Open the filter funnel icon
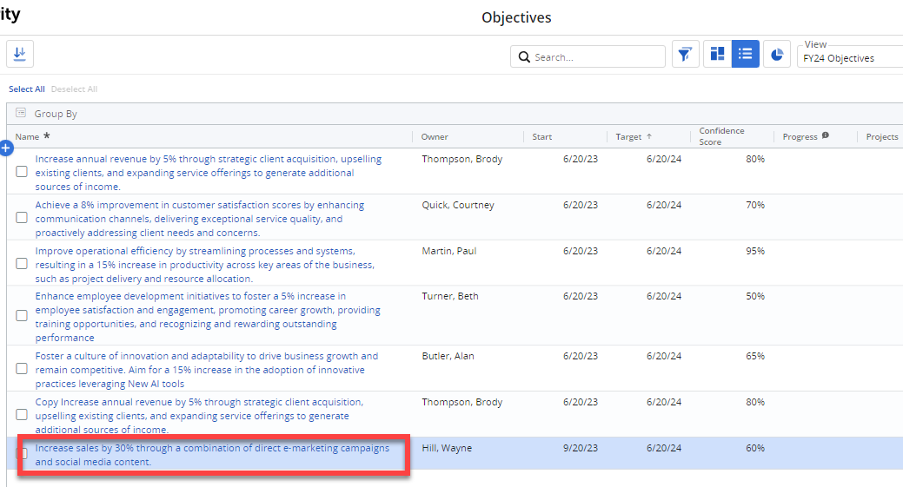The height and width of the screenshot is (488, 904). (x=685, y=54)
